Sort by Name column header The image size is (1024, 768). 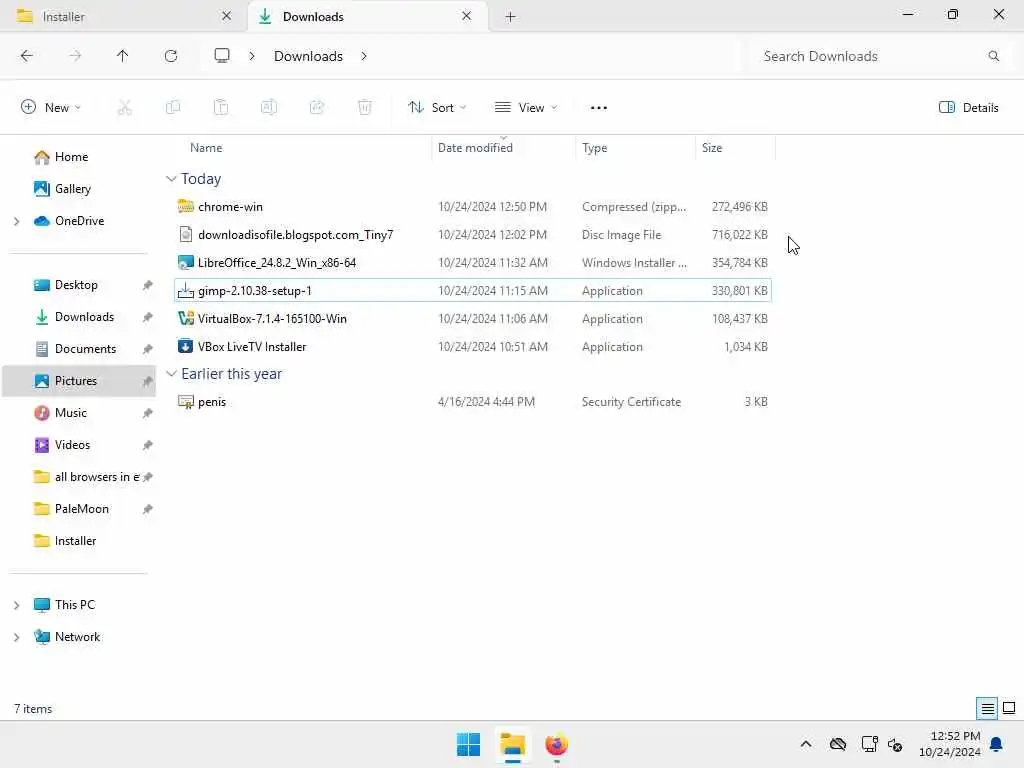(206, 148)
